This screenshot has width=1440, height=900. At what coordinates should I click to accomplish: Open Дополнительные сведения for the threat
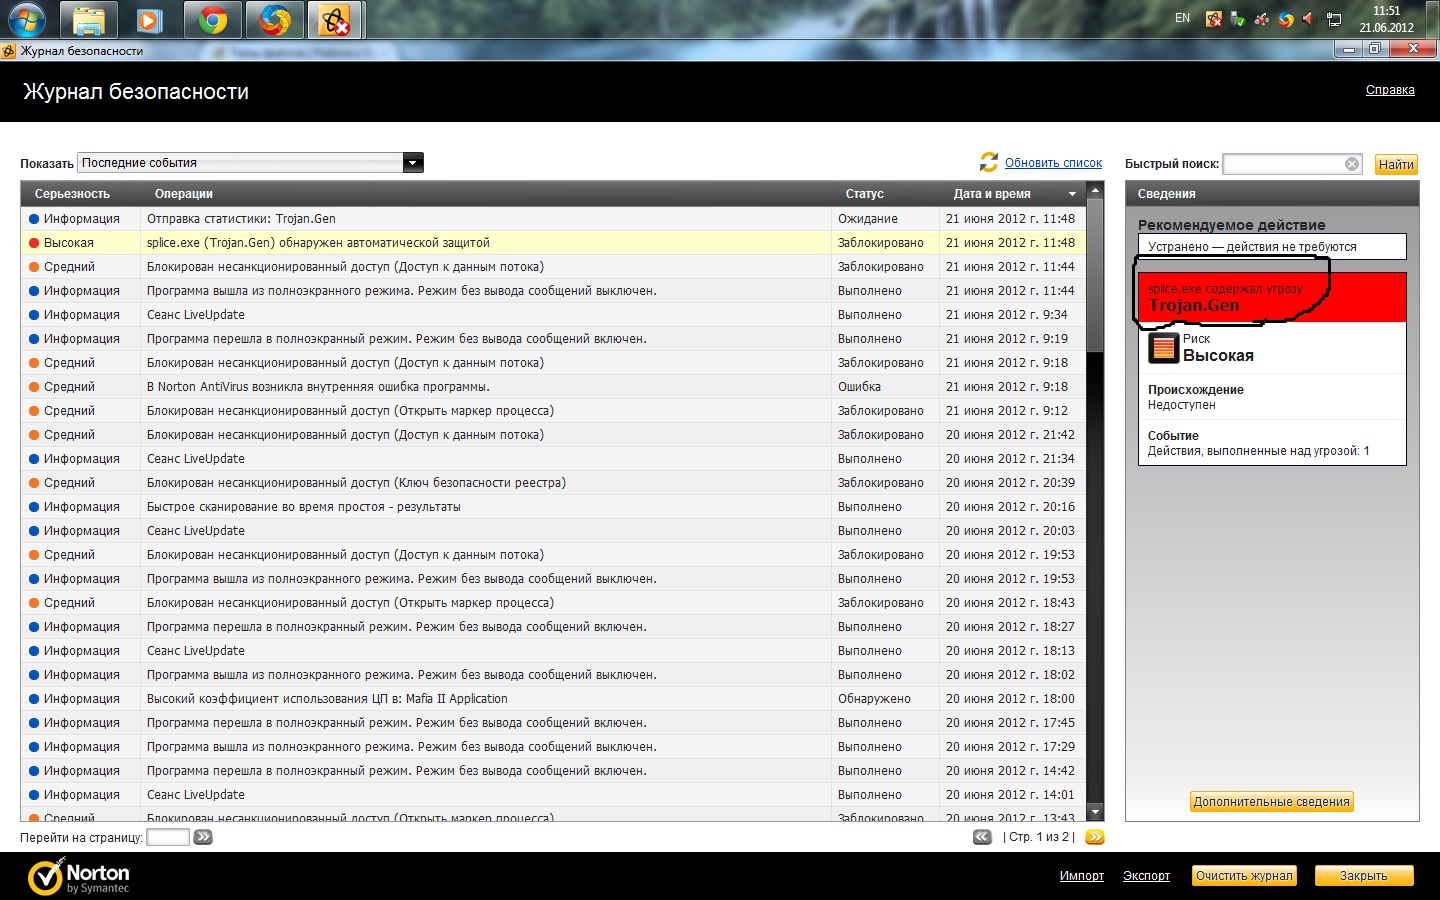(1272, 802)
